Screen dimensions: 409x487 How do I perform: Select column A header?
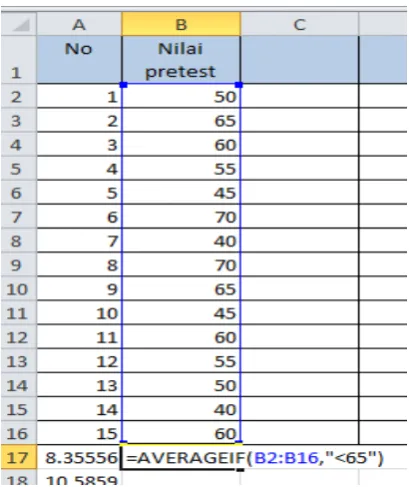[79, 24]
